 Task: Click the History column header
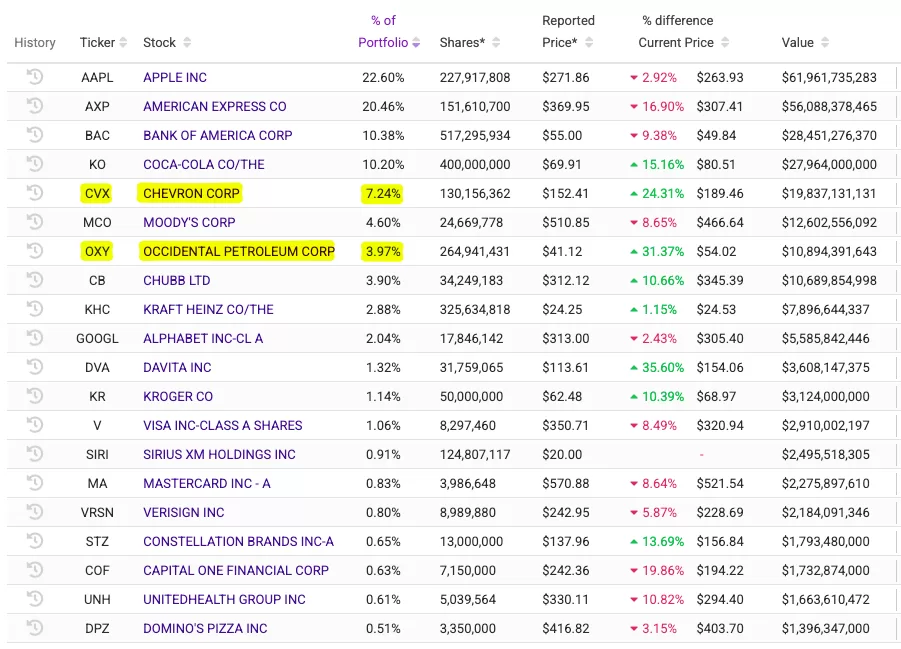tap(35, 43)
